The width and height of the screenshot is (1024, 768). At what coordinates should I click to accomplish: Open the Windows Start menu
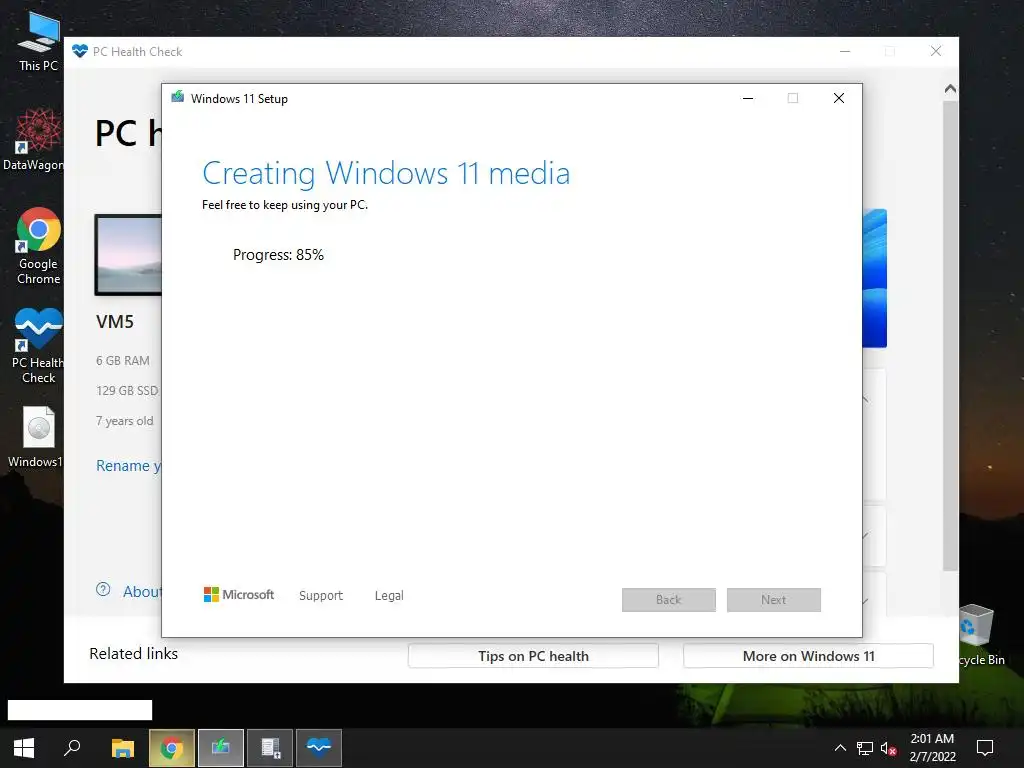[24, 748]
